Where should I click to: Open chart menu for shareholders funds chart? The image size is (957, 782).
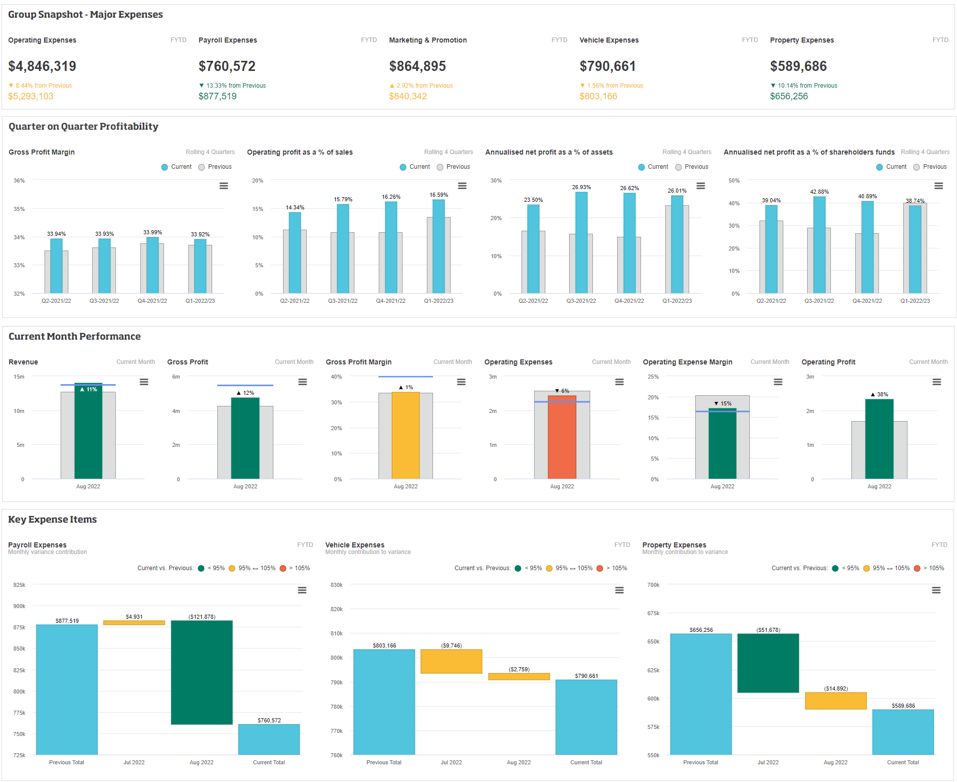939,186
